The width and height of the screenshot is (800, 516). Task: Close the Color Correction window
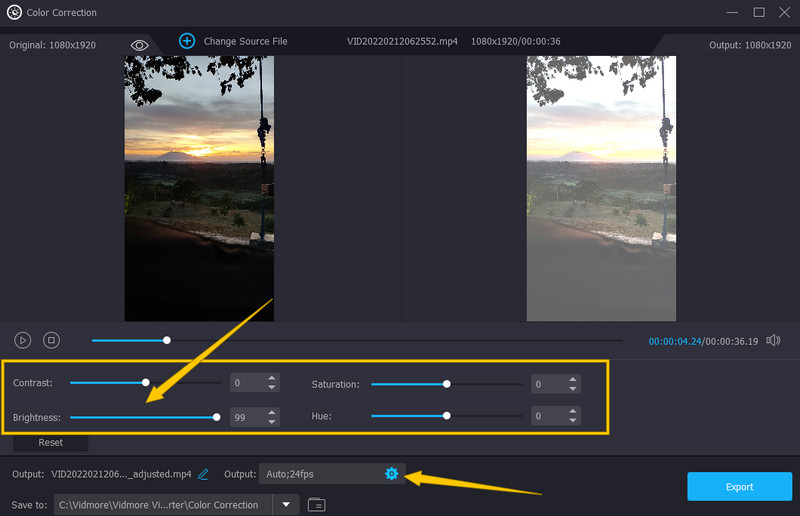[x=785, y=12]
